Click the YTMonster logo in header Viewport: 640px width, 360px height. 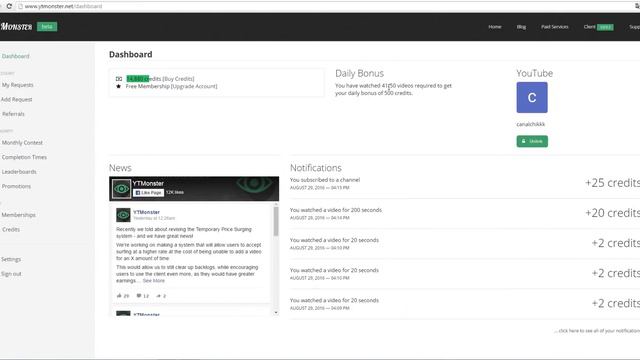coord(16,27)
